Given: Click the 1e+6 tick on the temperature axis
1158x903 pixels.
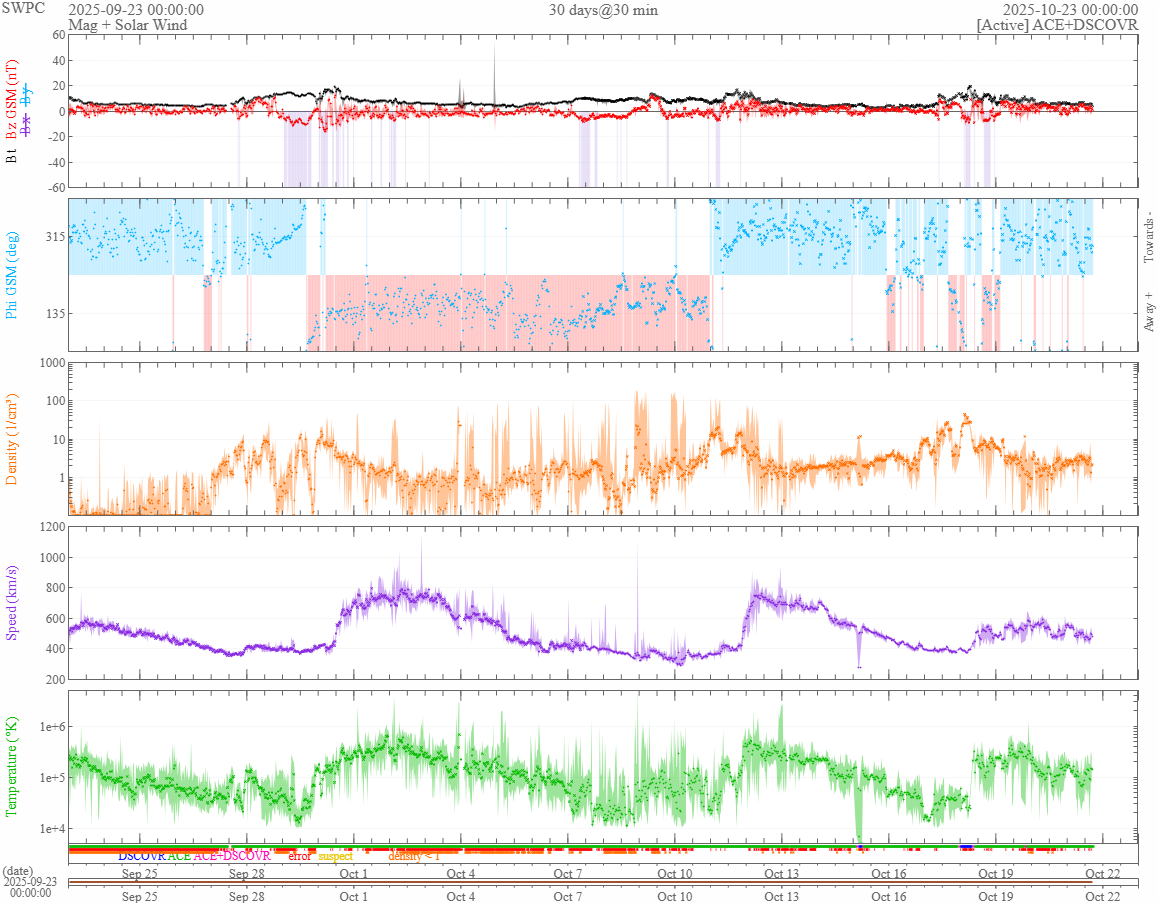Looking at the screenshot, I should click(52, 727).
